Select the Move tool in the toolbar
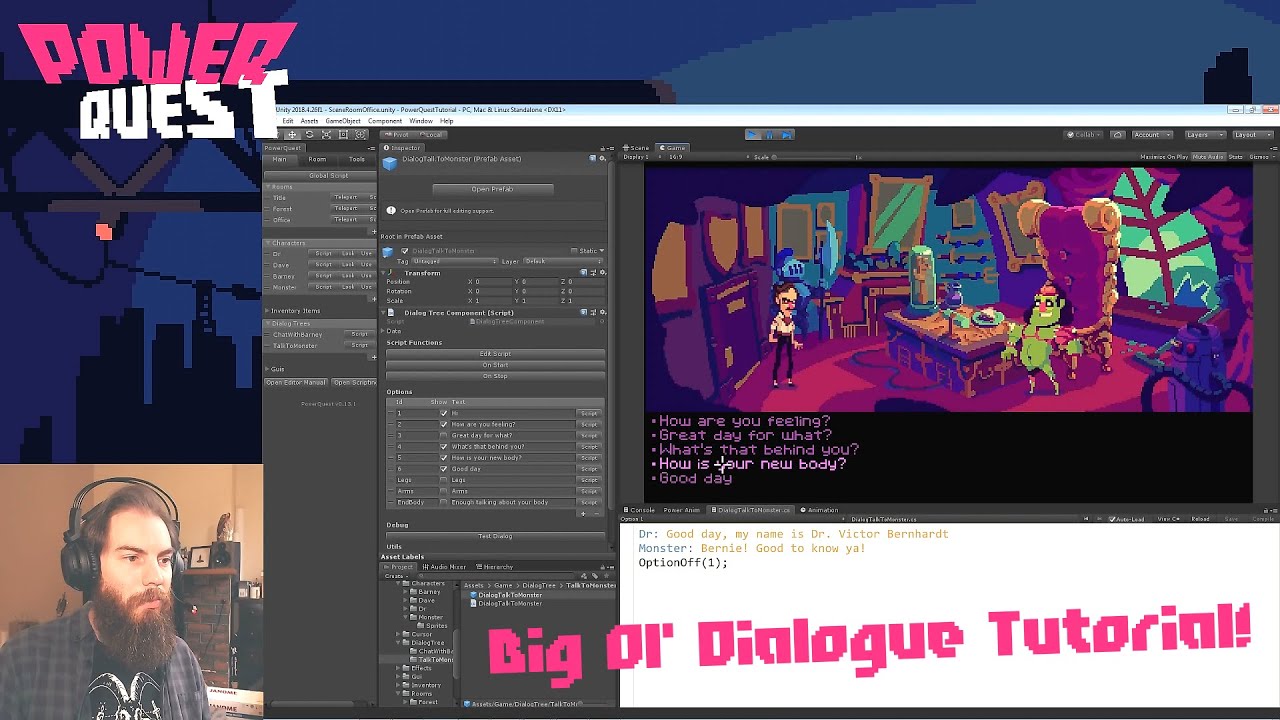The height and width of the screenshot is (720, 1280). [292, 134]
